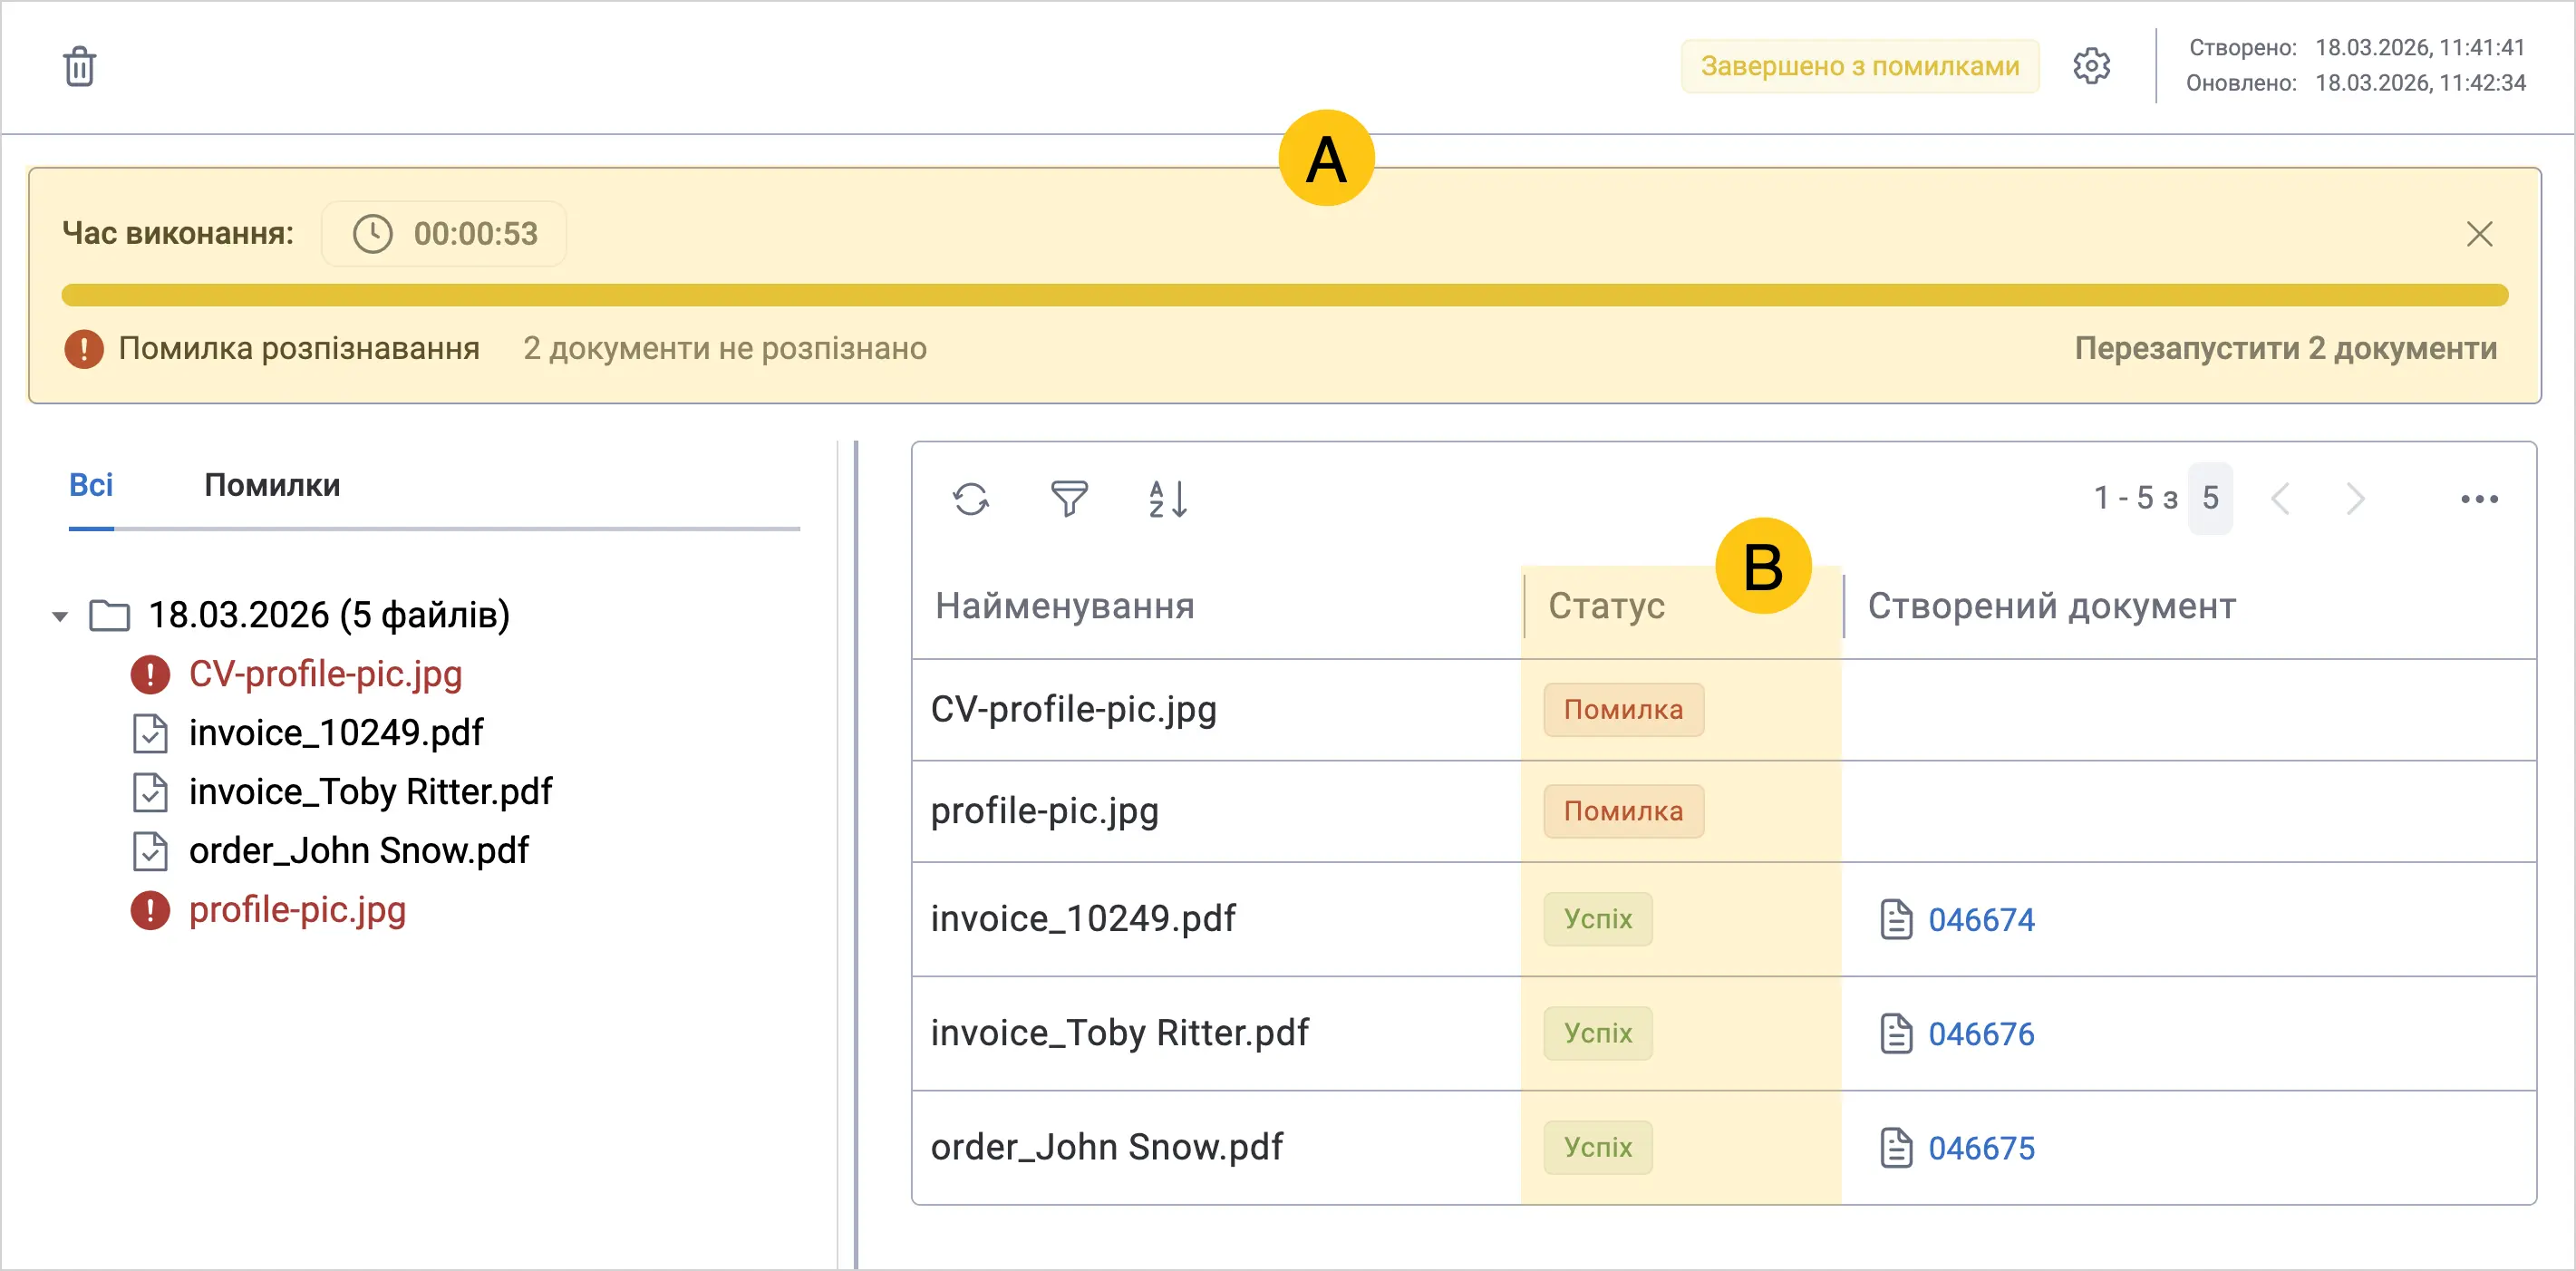Select invoice_10249.pdf in the file tree
The width and height of the screenshot is (2576, 1271).
(x=335, y=733)
